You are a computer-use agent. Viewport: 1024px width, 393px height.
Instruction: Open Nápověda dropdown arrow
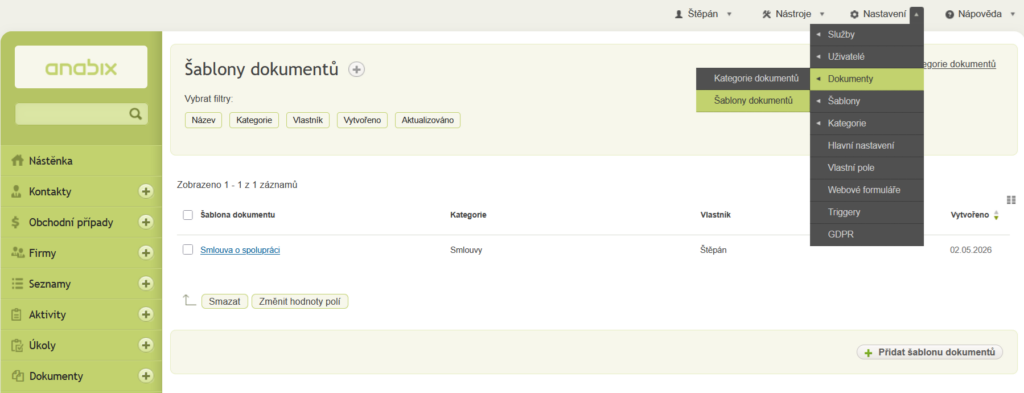pos(1012,14)
